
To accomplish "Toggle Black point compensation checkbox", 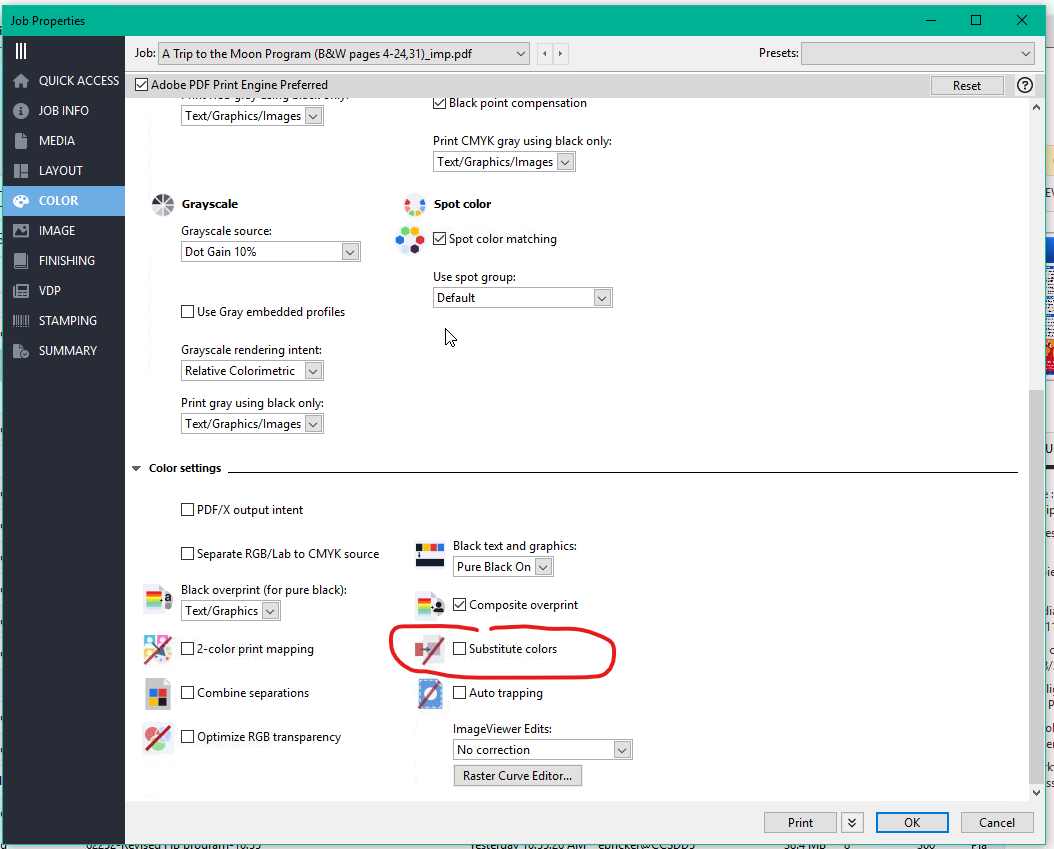I will point(440,103).
